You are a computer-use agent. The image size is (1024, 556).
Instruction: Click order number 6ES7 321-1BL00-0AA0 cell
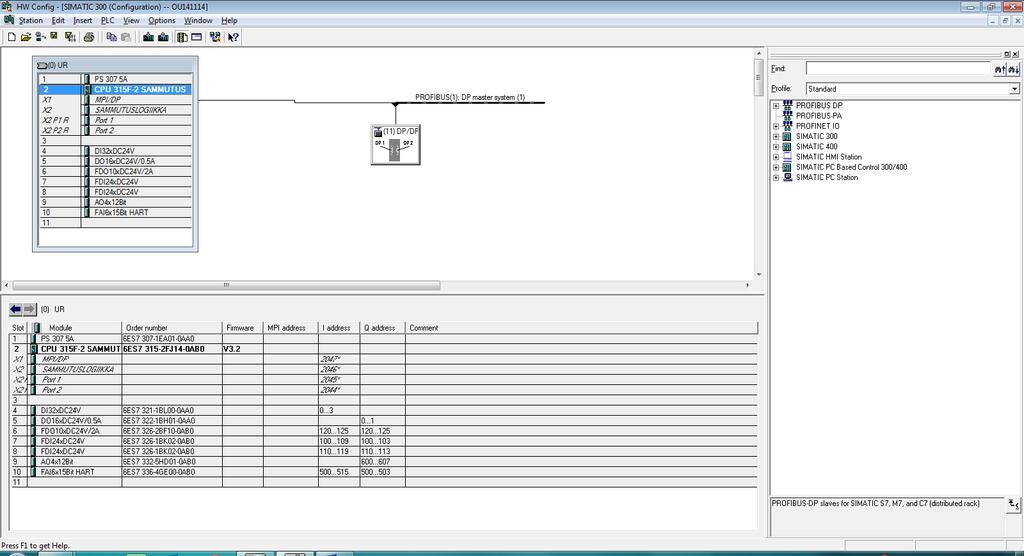172,410
